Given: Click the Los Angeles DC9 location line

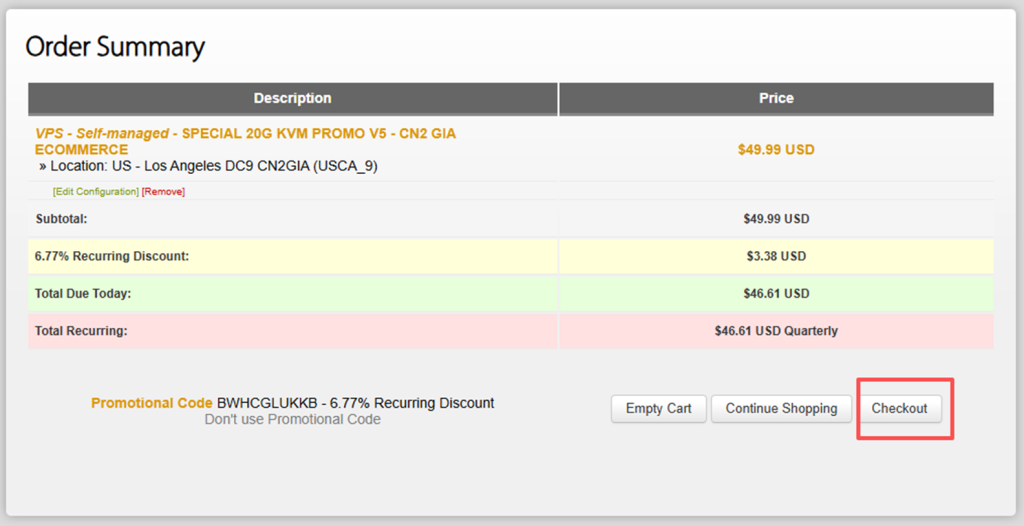Looking at the screenshot, I should [x=213, y=166].
